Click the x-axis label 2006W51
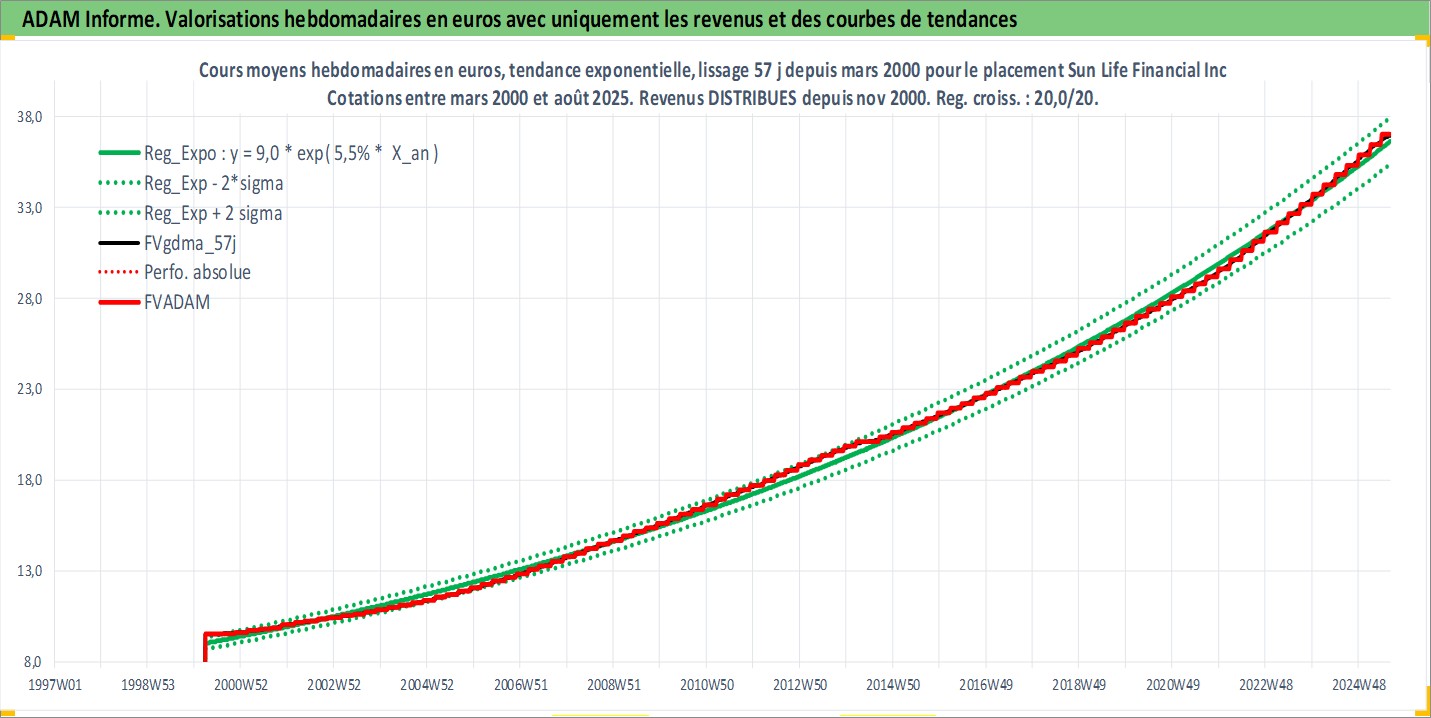Screen dimensions: 1431x718 (x=519, y=684)
